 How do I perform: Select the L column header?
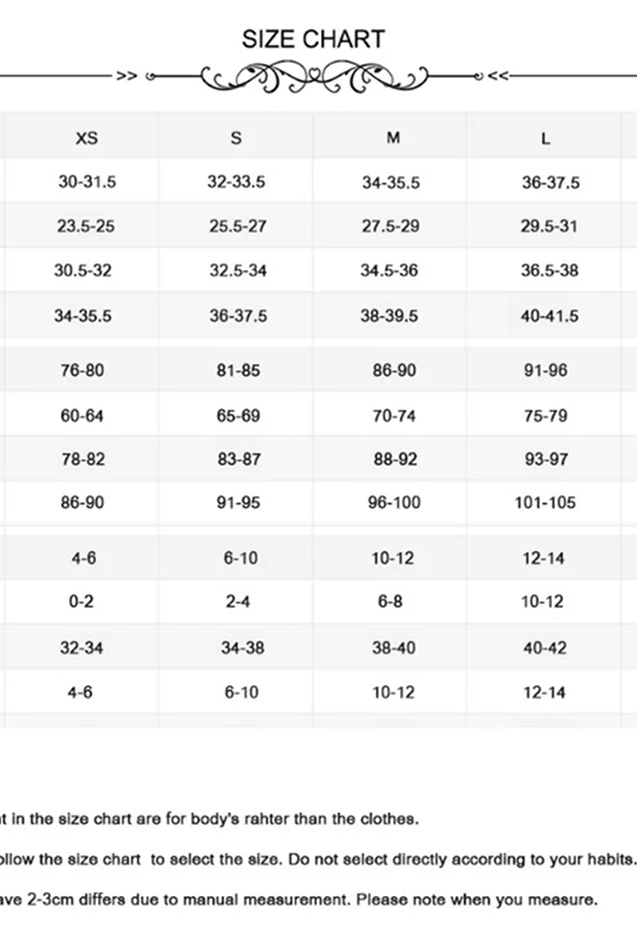[x=545, y=138]
